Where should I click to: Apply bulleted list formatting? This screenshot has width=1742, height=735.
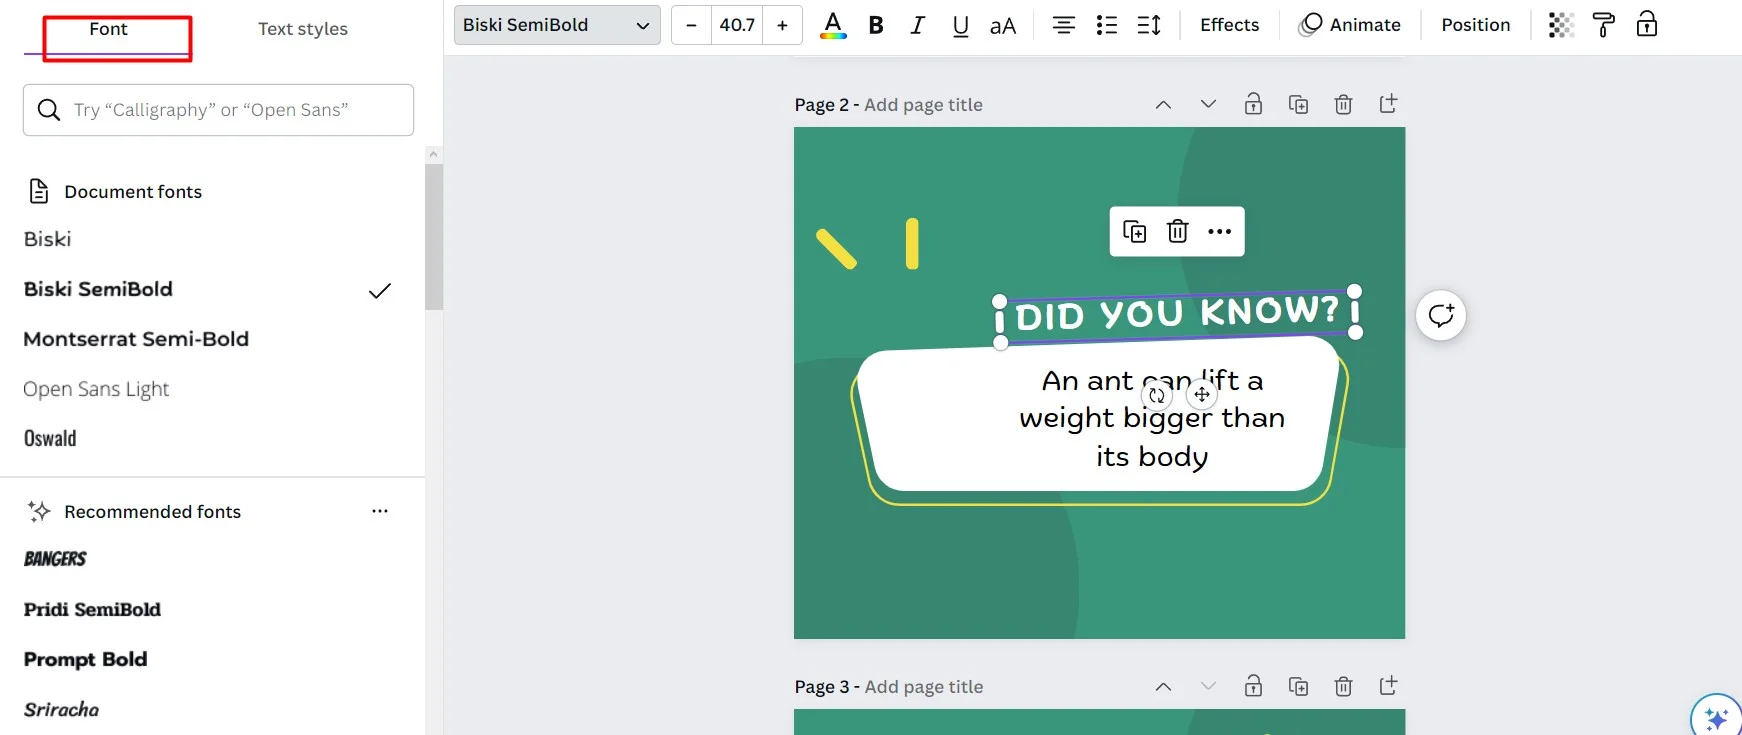point(1106,25)
